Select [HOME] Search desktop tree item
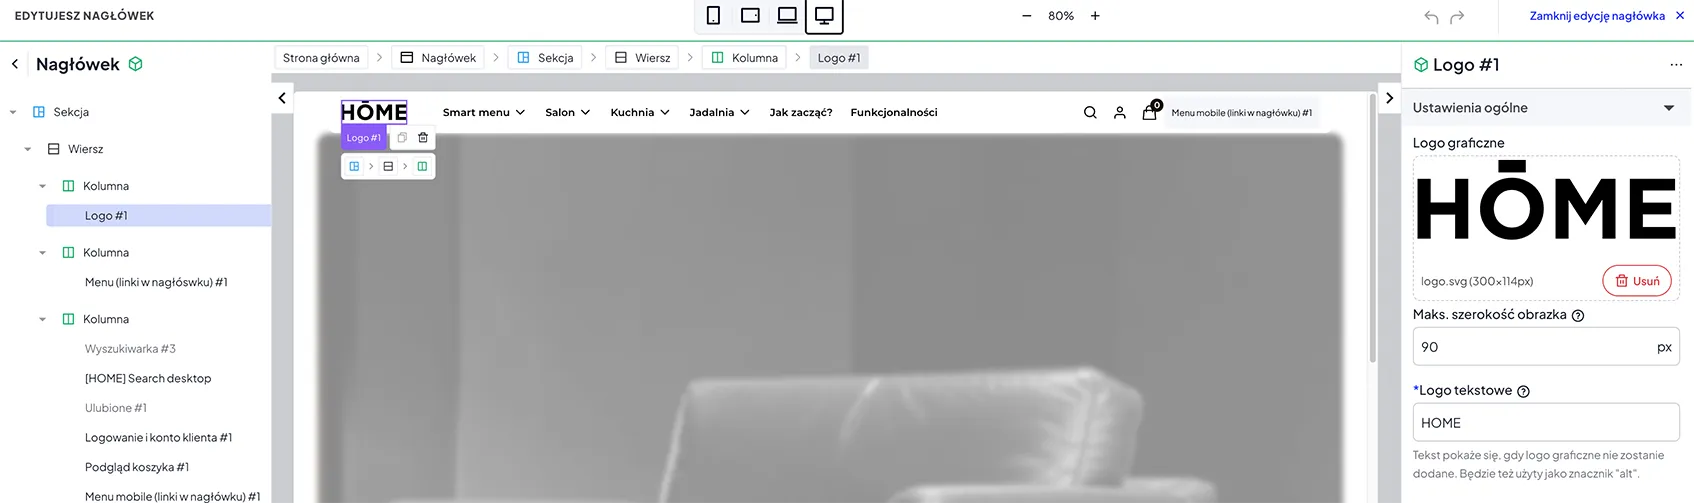The width and height of the screenshot is (1694, 503). pos(148,378)
